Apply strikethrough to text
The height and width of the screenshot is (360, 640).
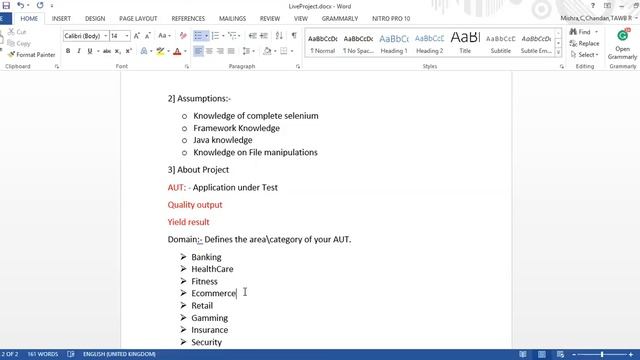pos(107,51)
